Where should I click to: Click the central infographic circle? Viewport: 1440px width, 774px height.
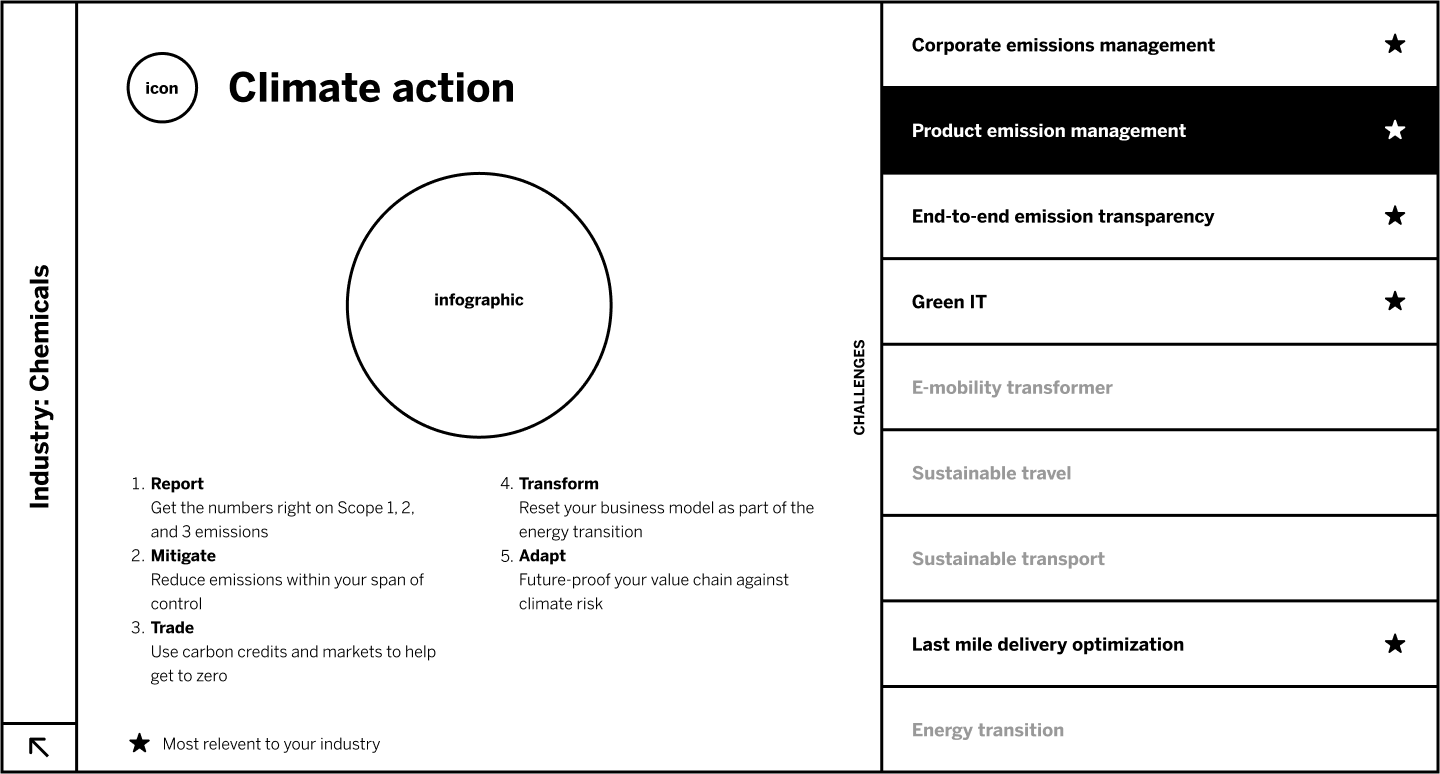[479, 305]
